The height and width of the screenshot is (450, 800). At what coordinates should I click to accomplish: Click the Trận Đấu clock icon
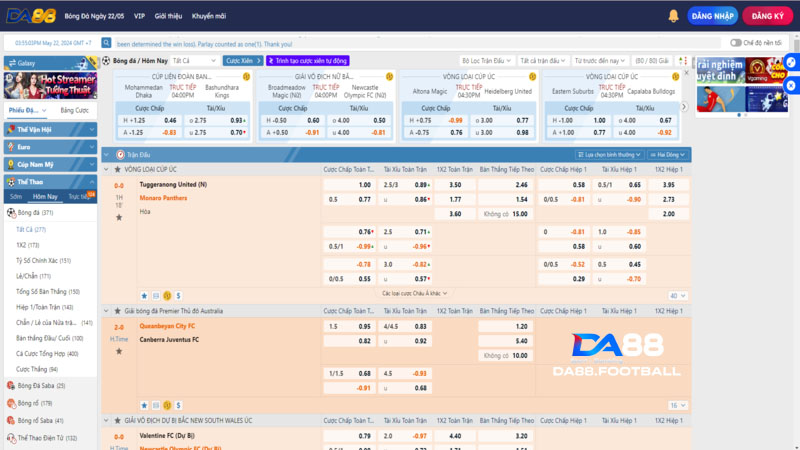coord(119,155)
